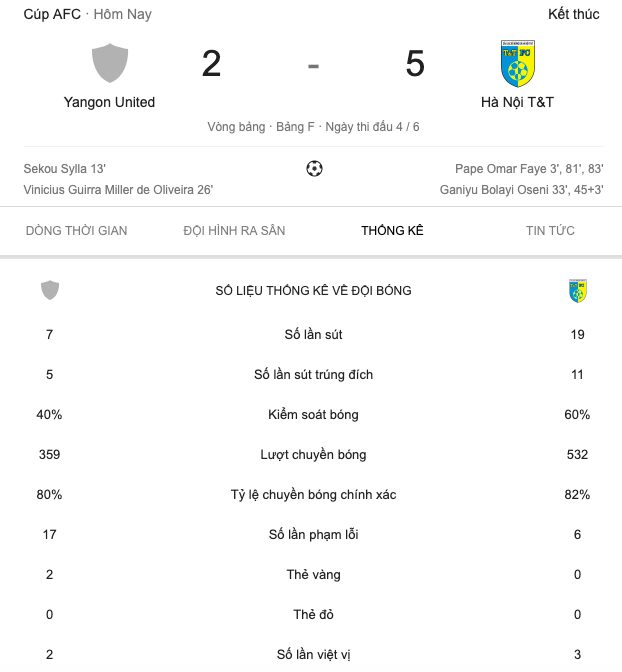The height and width of the screenshot is (672, 622).
Task: Click the Cúp AFC competition link
Action: coord(51,15)
